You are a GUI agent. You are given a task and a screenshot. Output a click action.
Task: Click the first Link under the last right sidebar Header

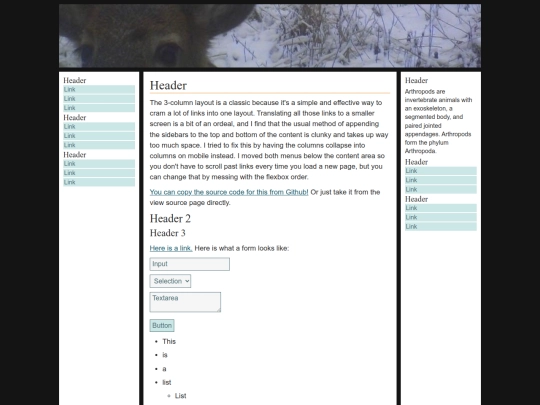(441, 208)
